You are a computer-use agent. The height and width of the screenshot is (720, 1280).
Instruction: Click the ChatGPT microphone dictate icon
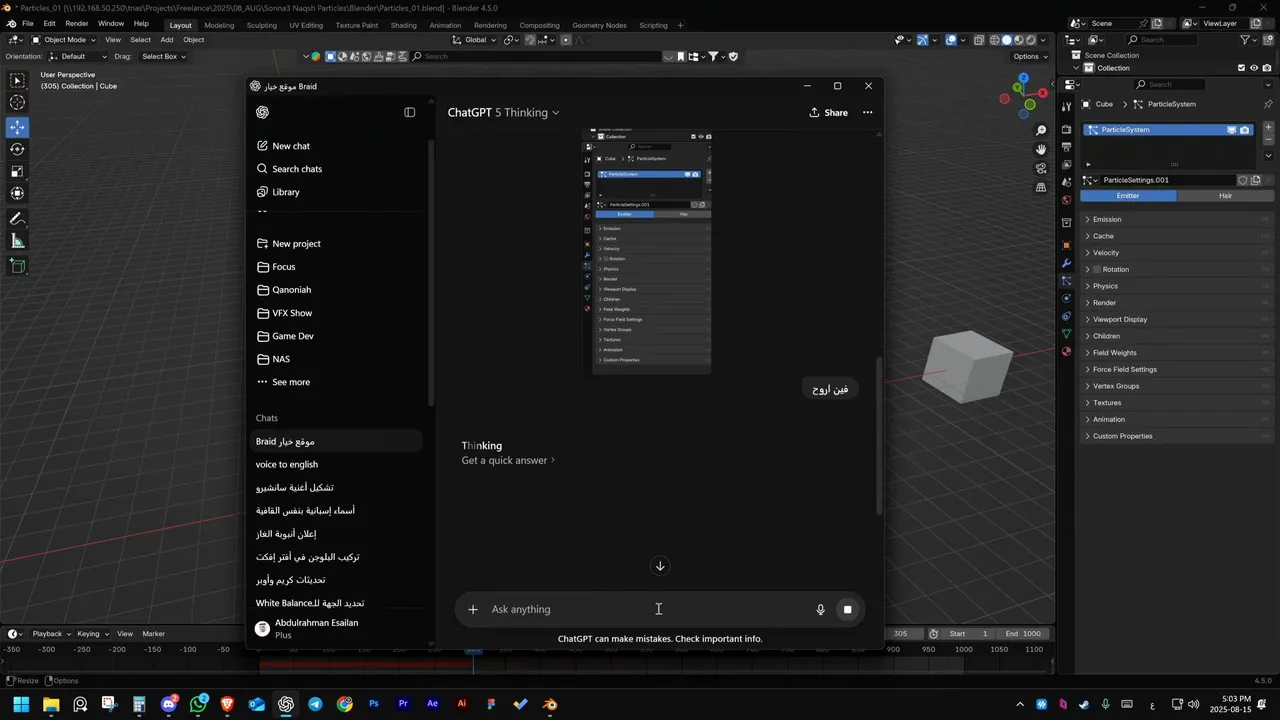tap(820, 609)
